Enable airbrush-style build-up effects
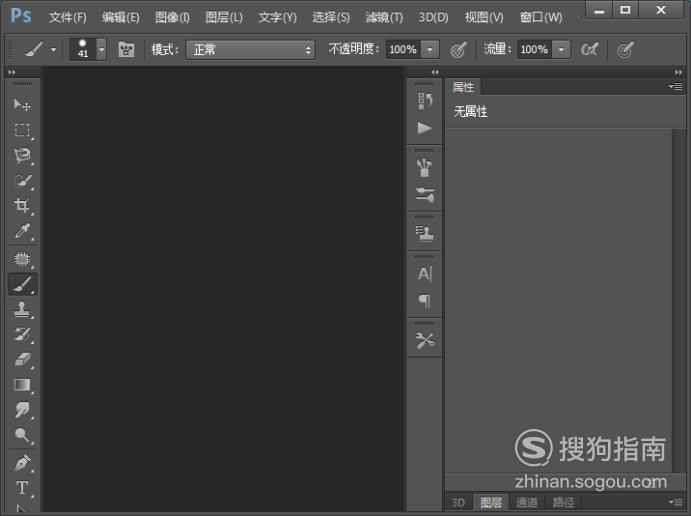 (590, 49)
